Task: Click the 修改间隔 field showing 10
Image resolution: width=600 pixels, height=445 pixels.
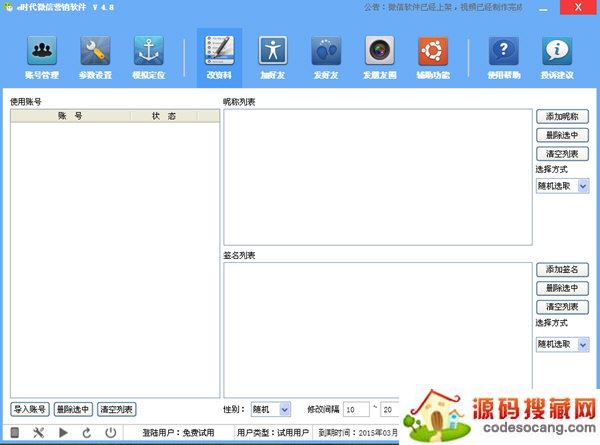Action: tap(355, 409)
